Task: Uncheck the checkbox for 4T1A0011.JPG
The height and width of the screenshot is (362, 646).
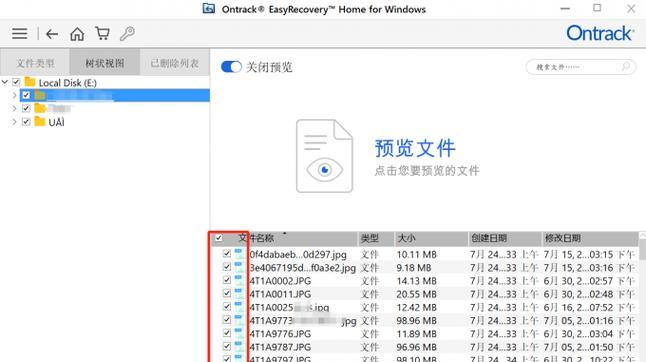Action: click(x=227, y=293)
